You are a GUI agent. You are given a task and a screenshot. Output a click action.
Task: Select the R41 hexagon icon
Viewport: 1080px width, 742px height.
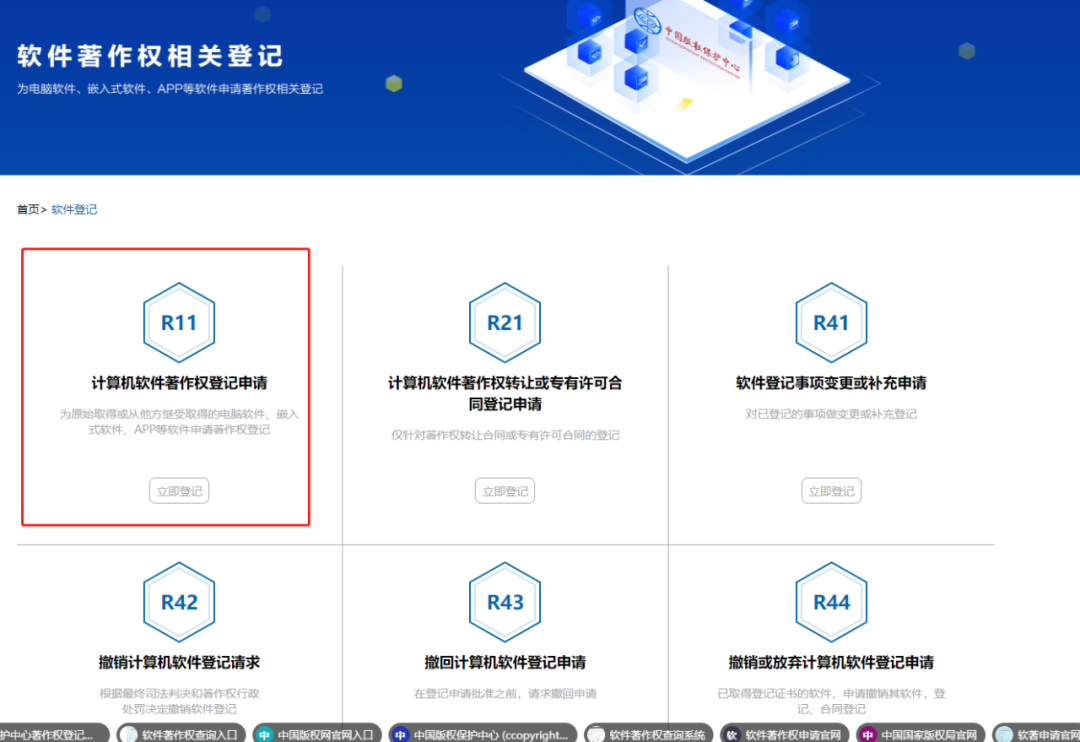(x=831, y=322)
